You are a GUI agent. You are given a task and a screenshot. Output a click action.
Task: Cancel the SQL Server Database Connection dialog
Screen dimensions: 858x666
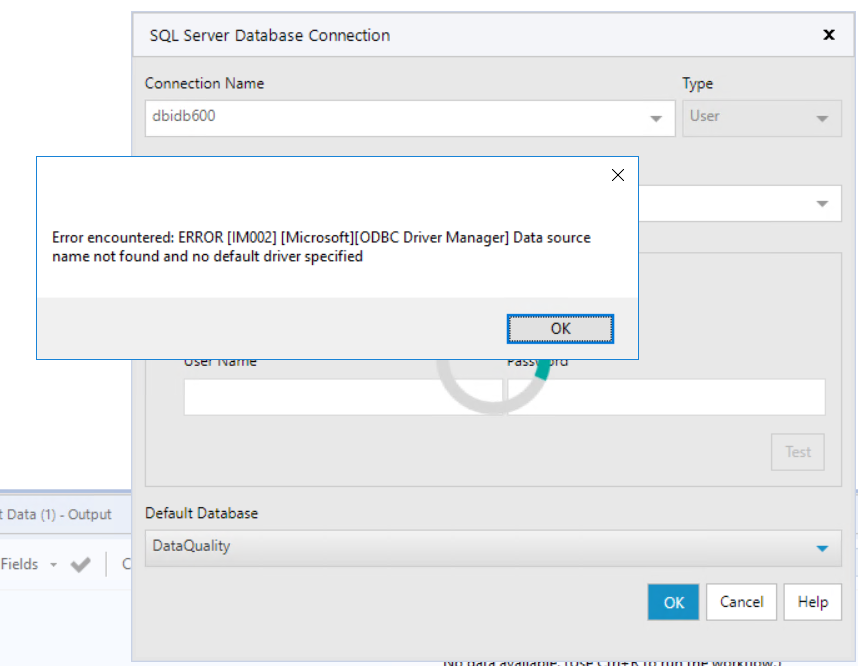[x=741, y=602]
